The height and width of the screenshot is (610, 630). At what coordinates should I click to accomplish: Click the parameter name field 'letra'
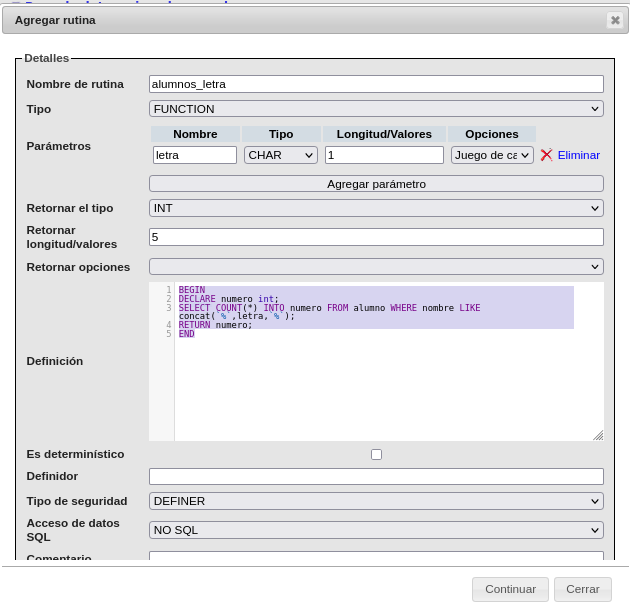tap(195, 155)
